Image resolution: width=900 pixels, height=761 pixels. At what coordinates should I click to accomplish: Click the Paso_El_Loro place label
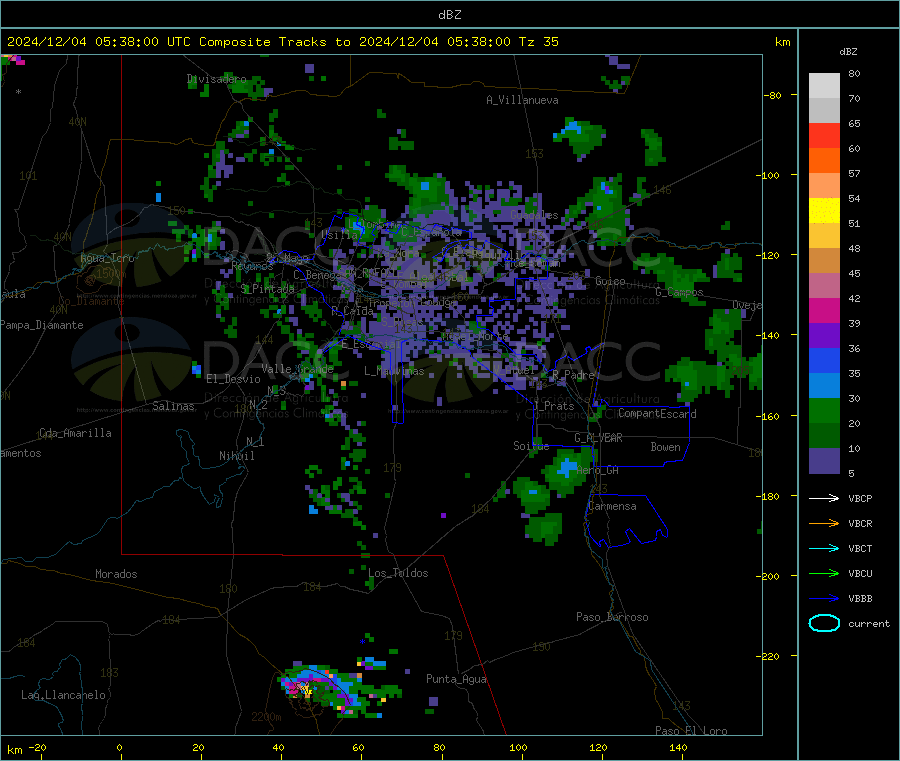coord(691,731)
